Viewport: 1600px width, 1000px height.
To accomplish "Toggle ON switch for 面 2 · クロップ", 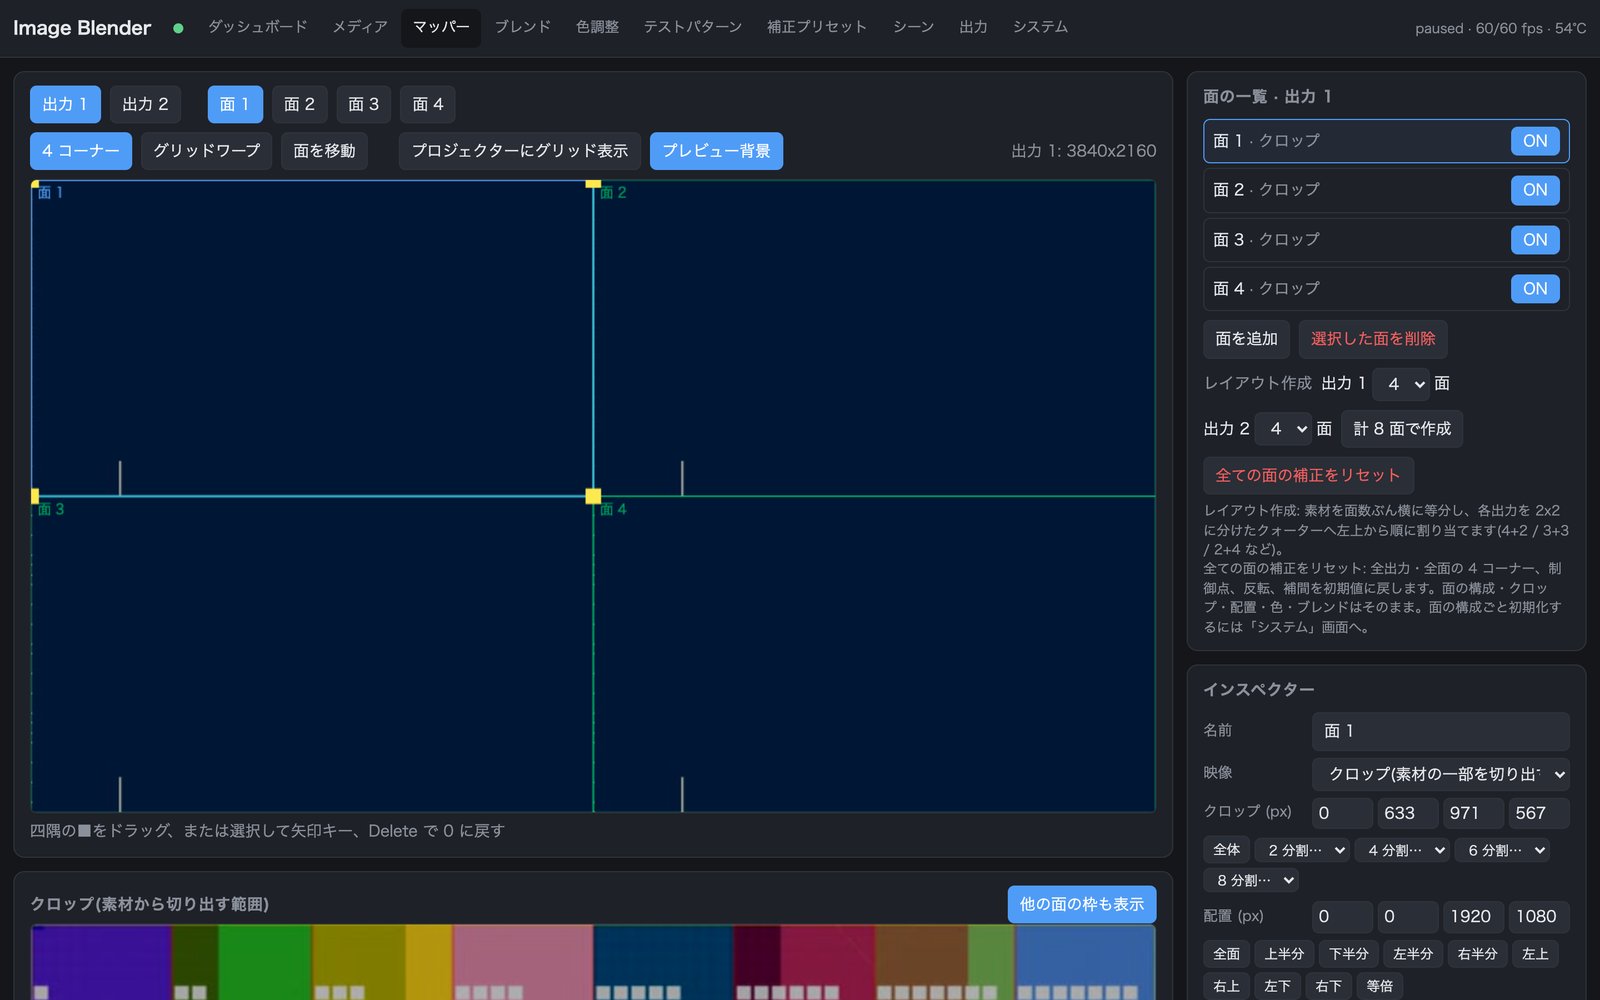I will point(1535,190).
